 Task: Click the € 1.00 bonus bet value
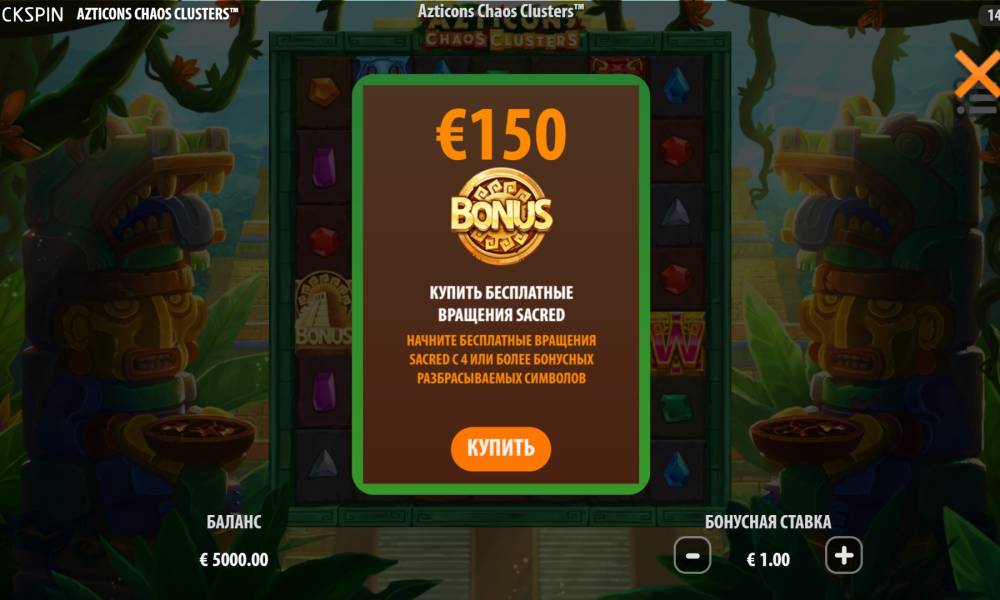[x=768, y=560]
